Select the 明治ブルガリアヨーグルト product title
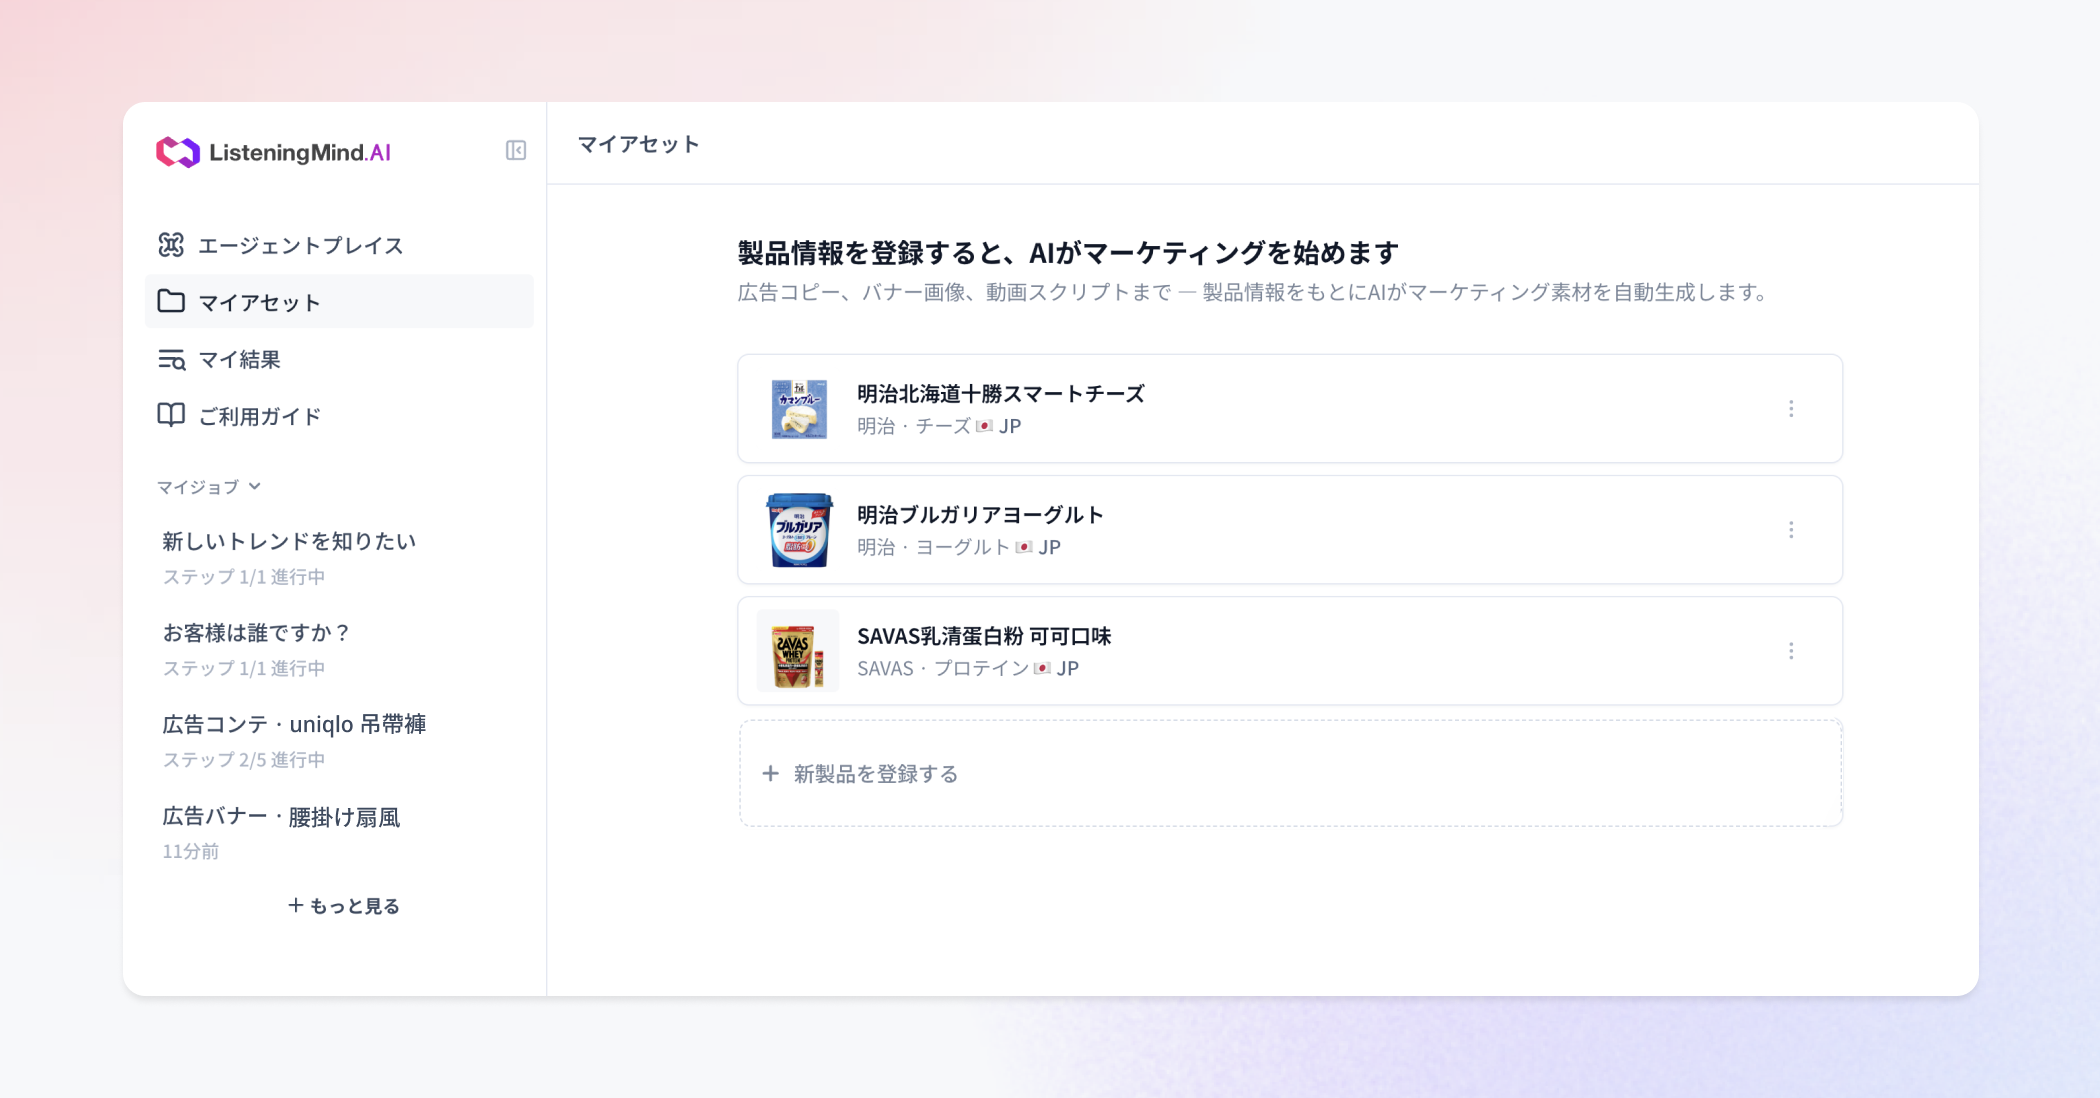 click(980, 515)
